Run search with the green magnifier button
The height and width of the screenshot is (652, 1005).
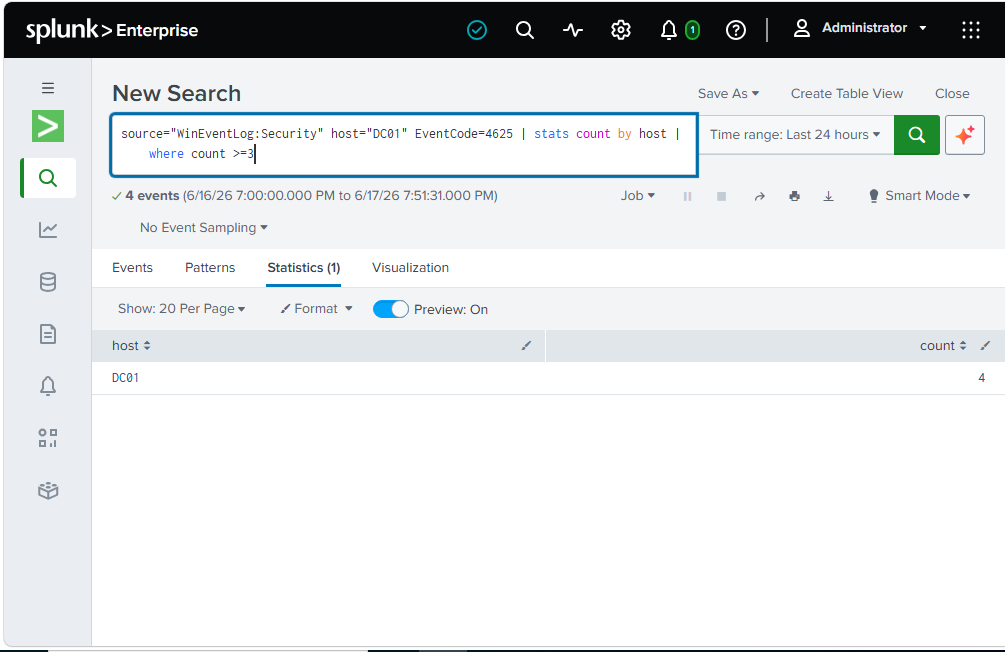tap(917, 135)
